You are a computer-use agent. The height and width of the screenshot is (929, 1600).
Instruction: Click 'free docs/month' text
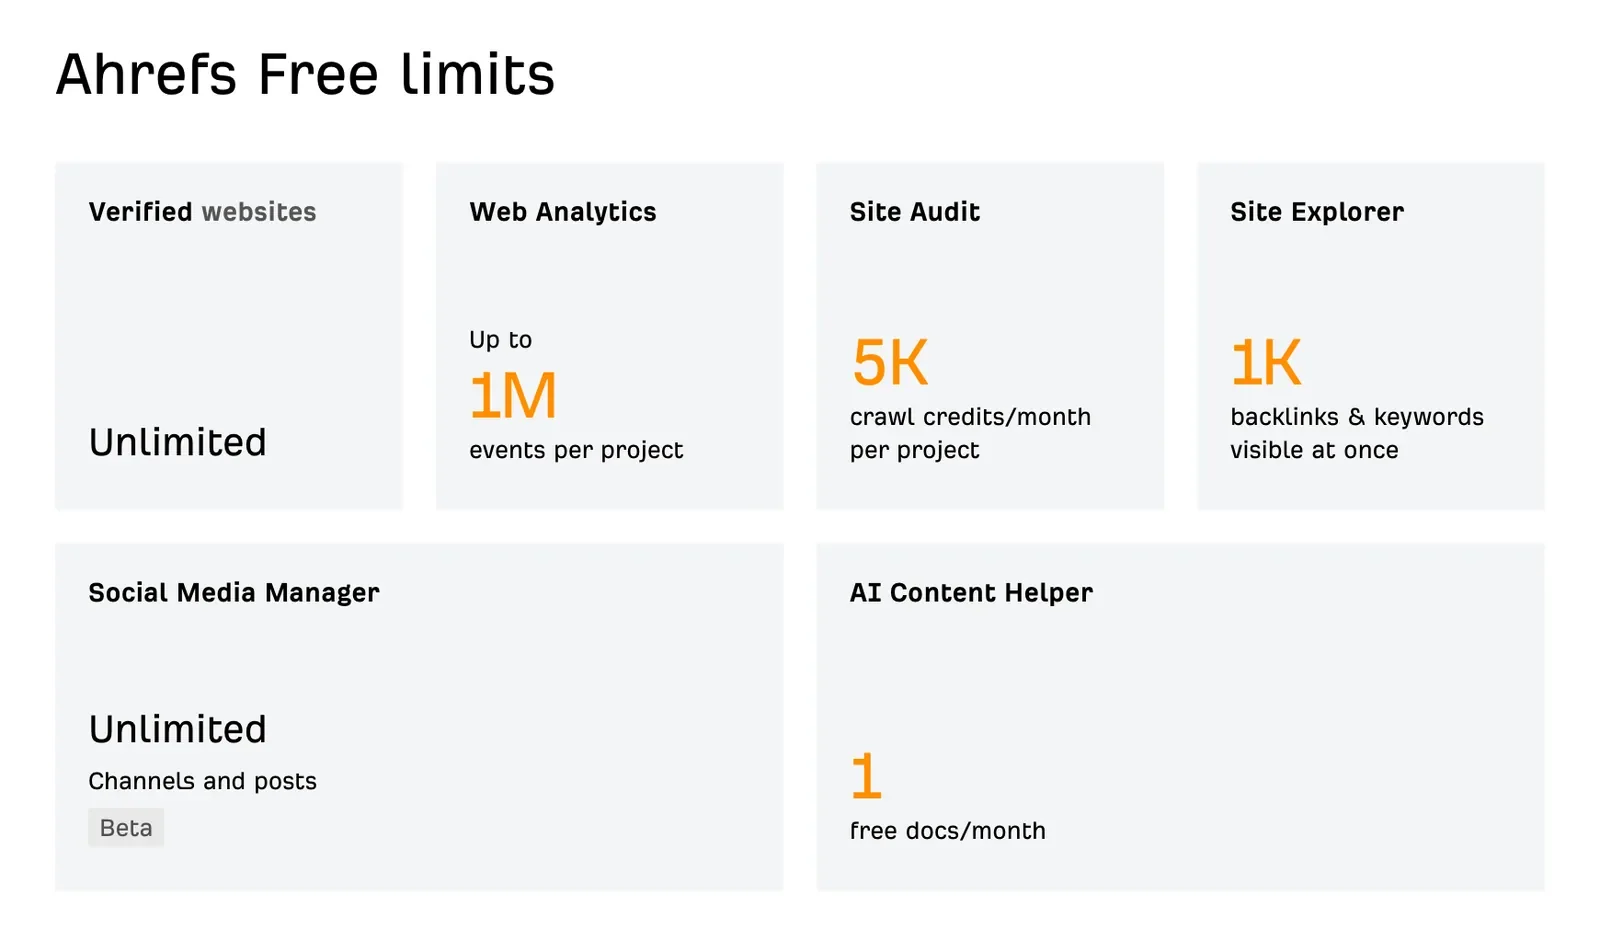(x=947, y=831)
